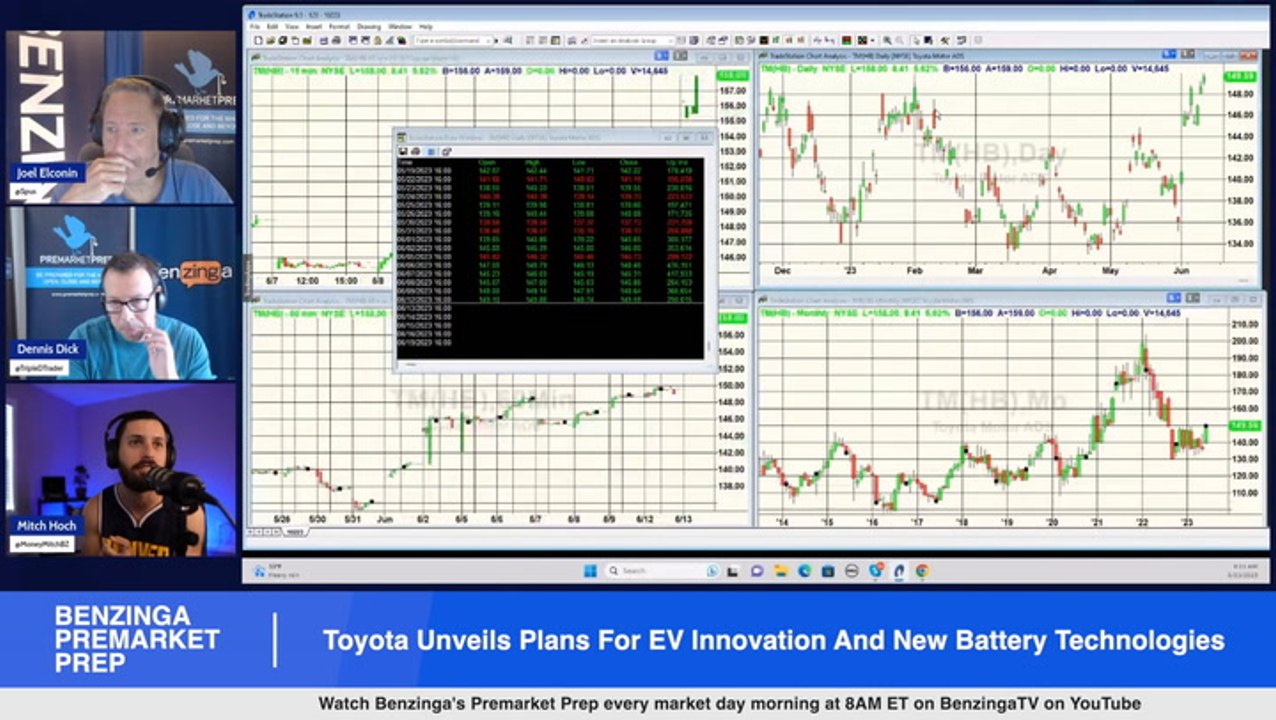Select the Open column header in Data Window
Screen dimensions: 1276x720
487,162
